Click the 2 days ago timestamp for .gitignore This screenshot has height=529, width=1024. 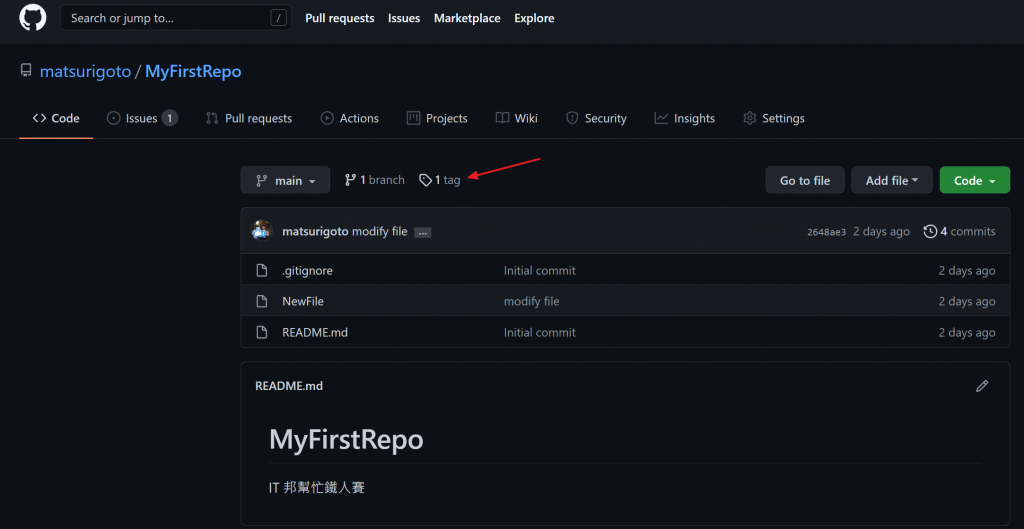(967, 270)
